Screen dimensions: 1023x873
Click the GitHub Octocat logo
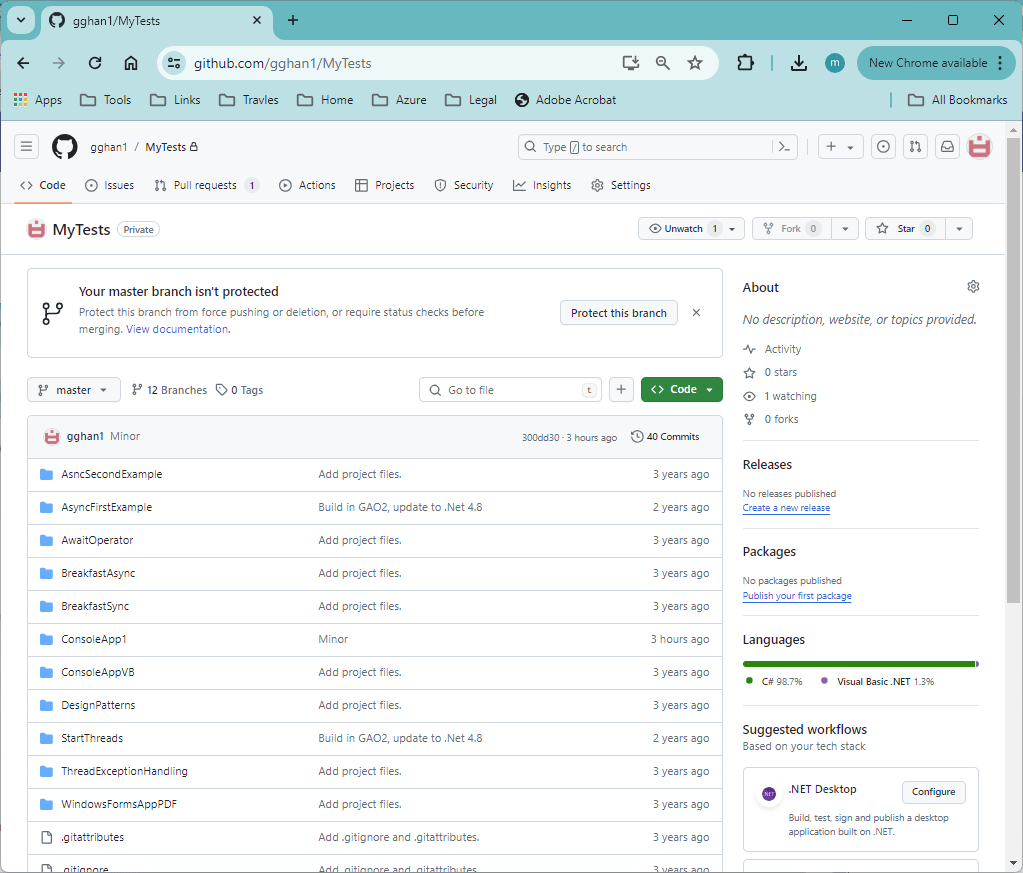coord(65,147)
